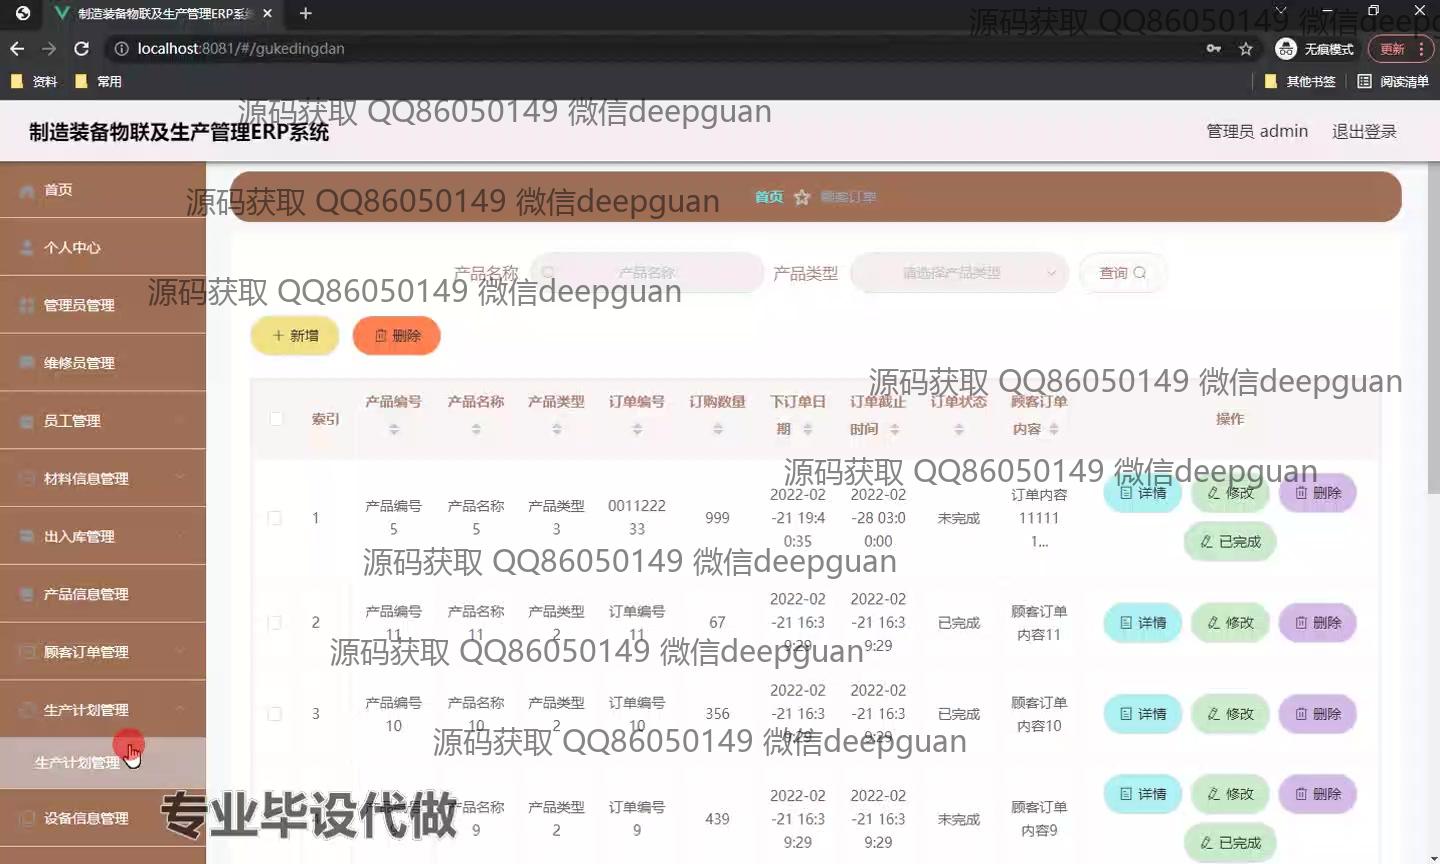Click sort arrows under 产品编号 column
The height and width of the screenshot is (864, 1440).
pos(394,429)
